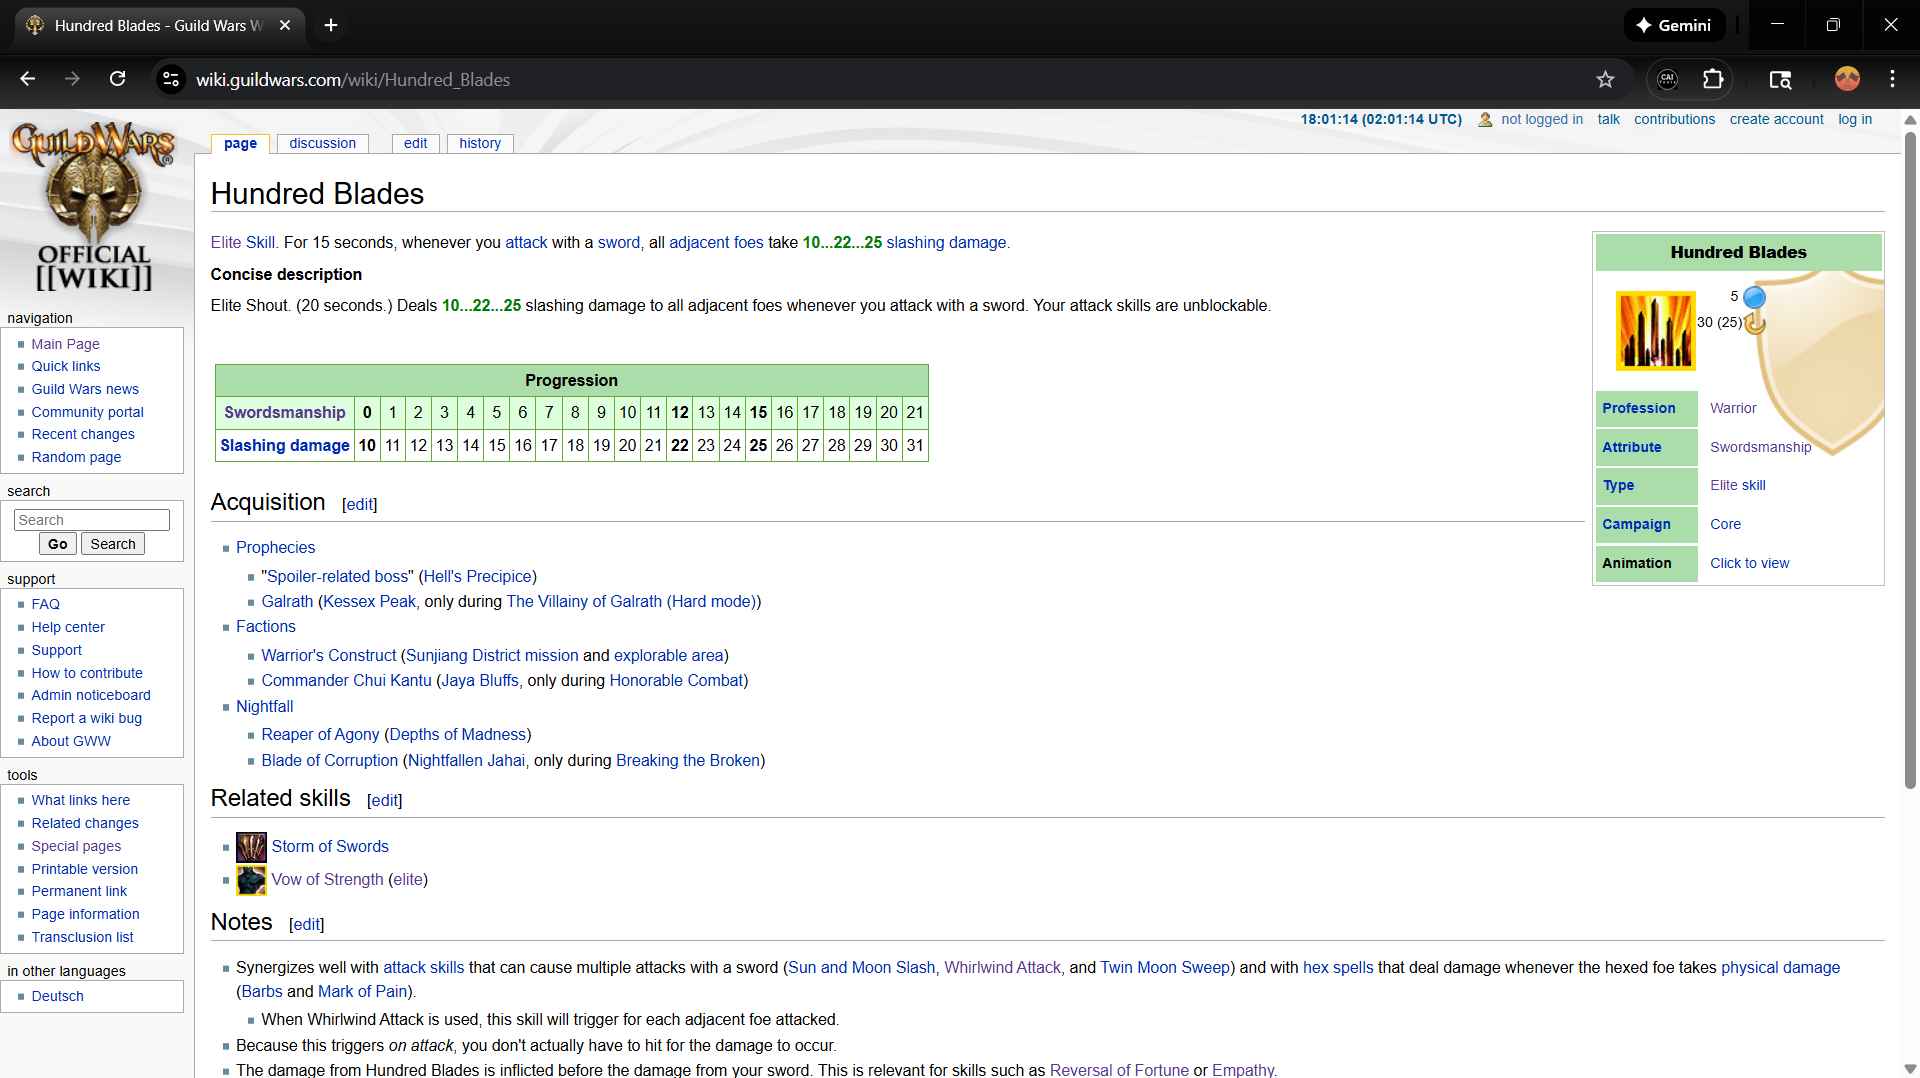
Task: Open the history tab
Action: click(480, 143)
